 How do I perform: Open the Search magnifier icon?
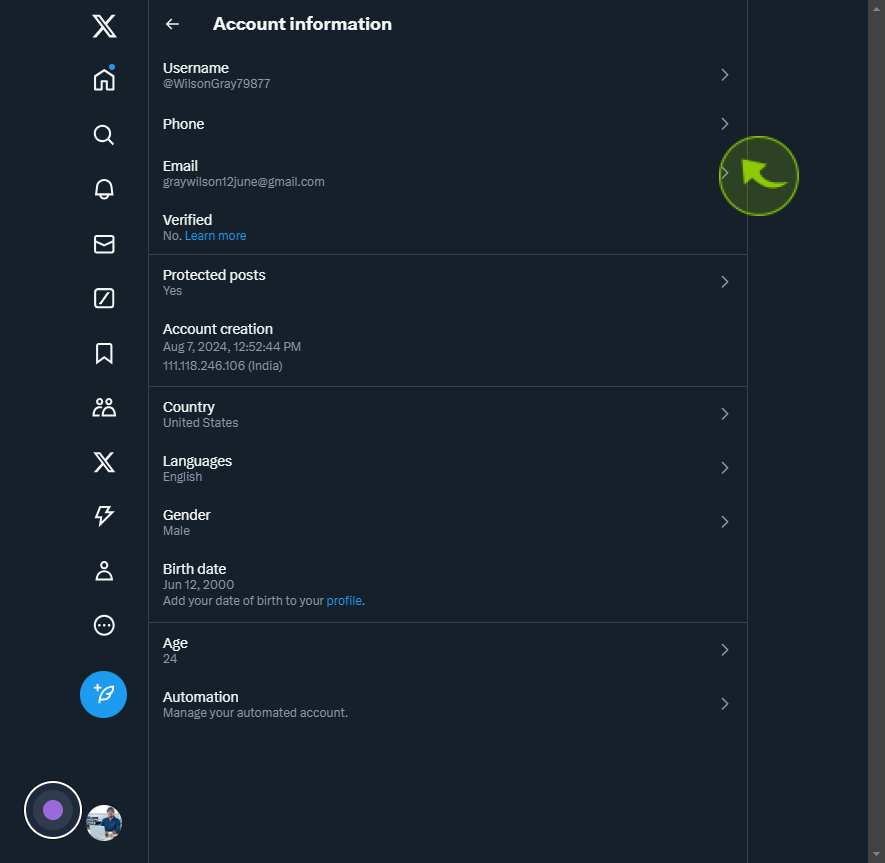click(104, 135)
